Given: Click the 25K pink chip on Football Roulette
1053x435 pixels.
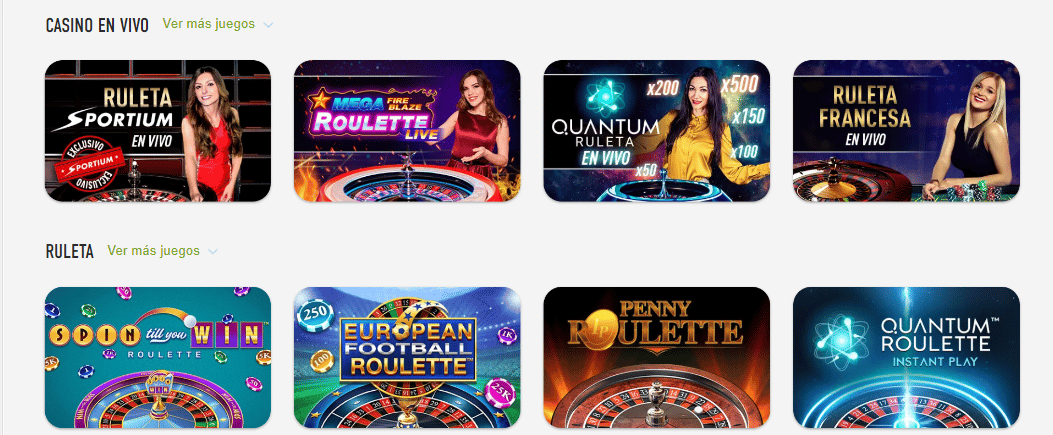Looking at the screenshot, I should [499, 393].
